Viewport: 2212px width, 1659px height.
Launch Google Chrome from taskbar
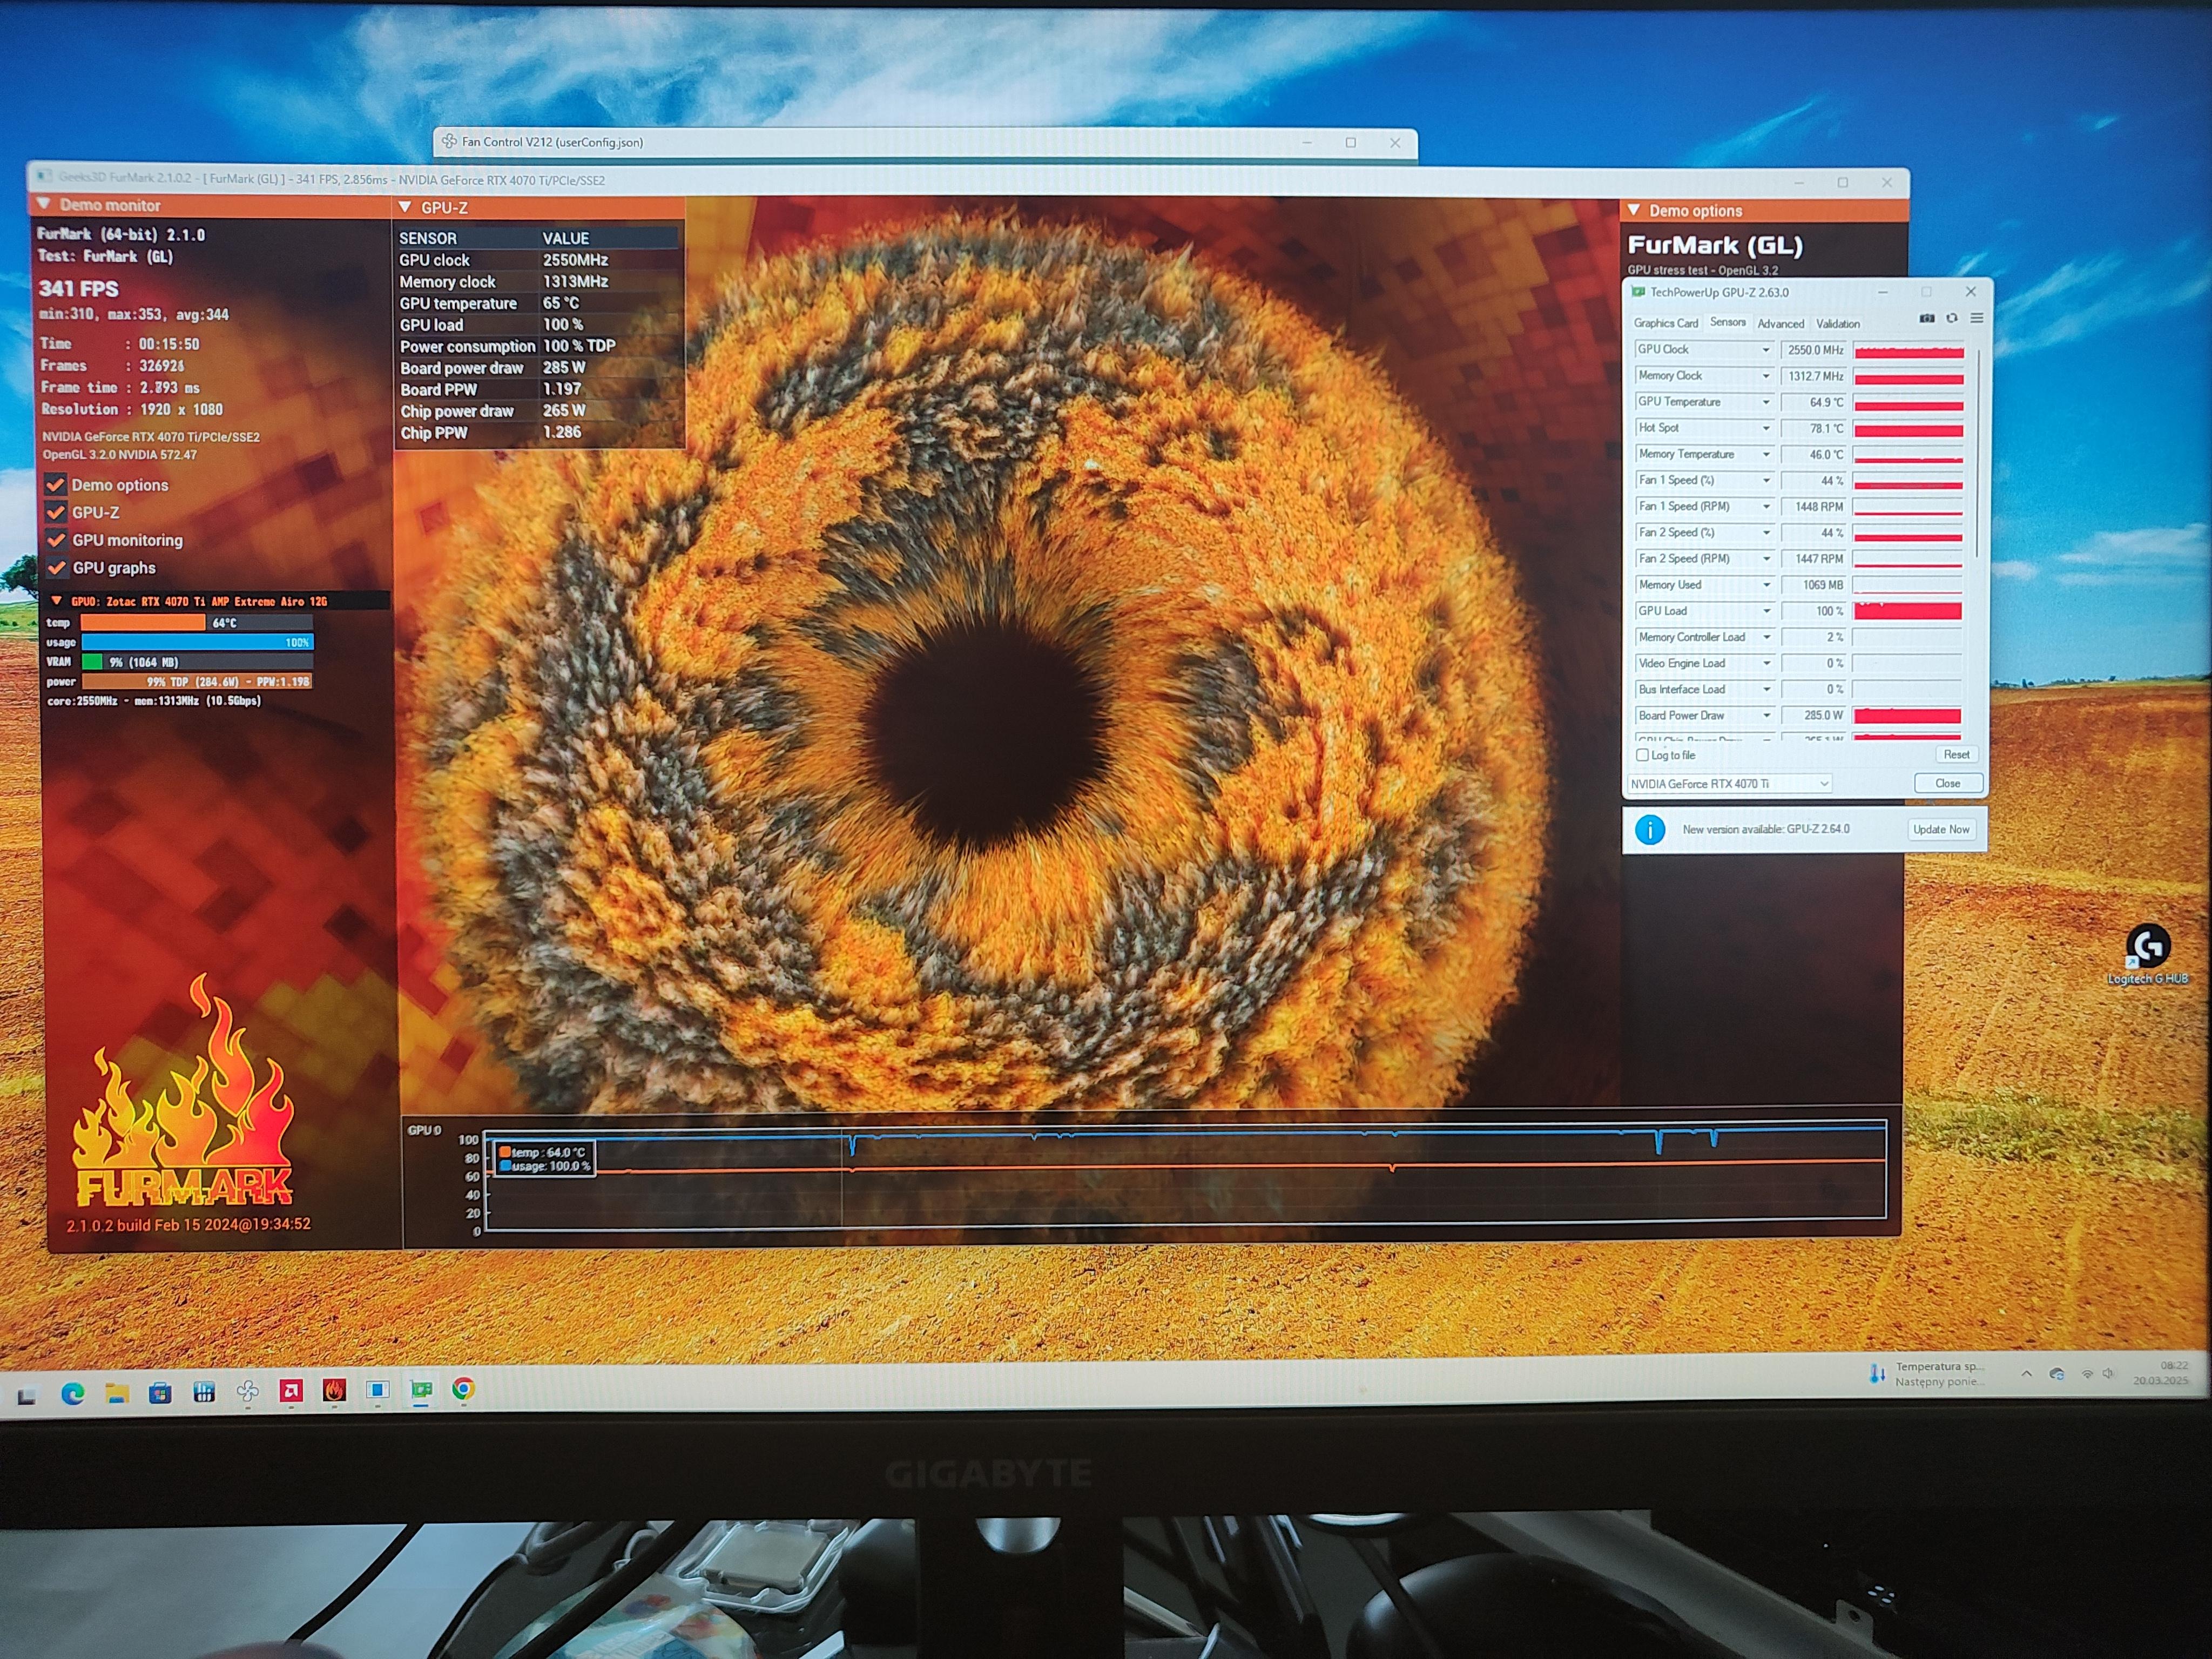tap(463, 1388)
